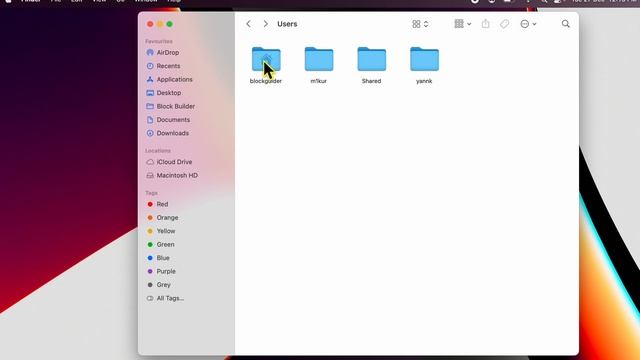Screen dimensions: 640x360
Task: Close the Finder window
Action: (x=150, y=24)
